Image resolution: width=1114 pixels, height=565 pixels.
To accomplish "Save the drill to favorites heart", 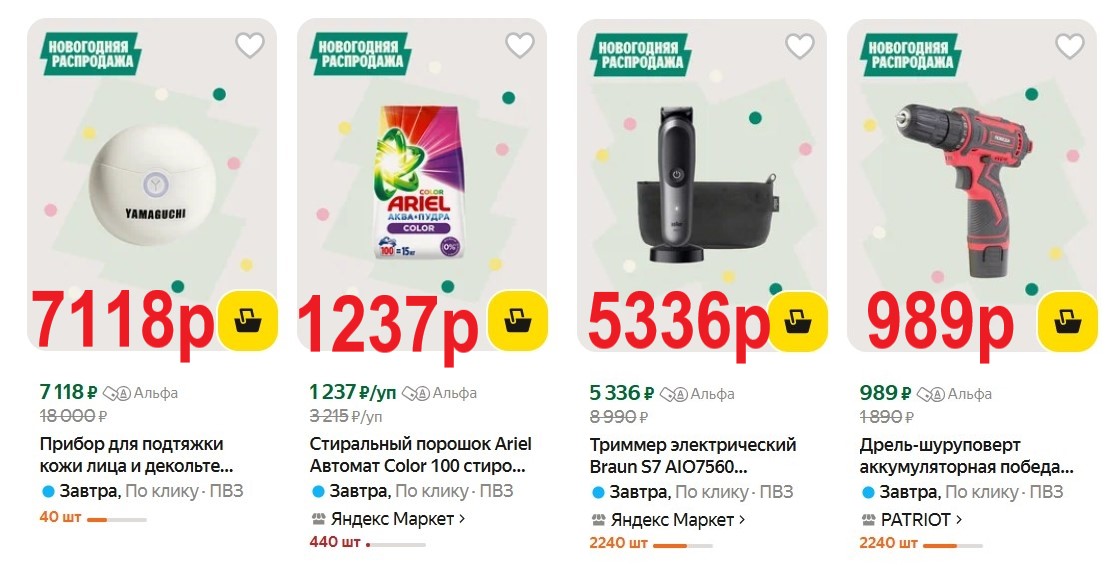I will [x=1069, y=45].
